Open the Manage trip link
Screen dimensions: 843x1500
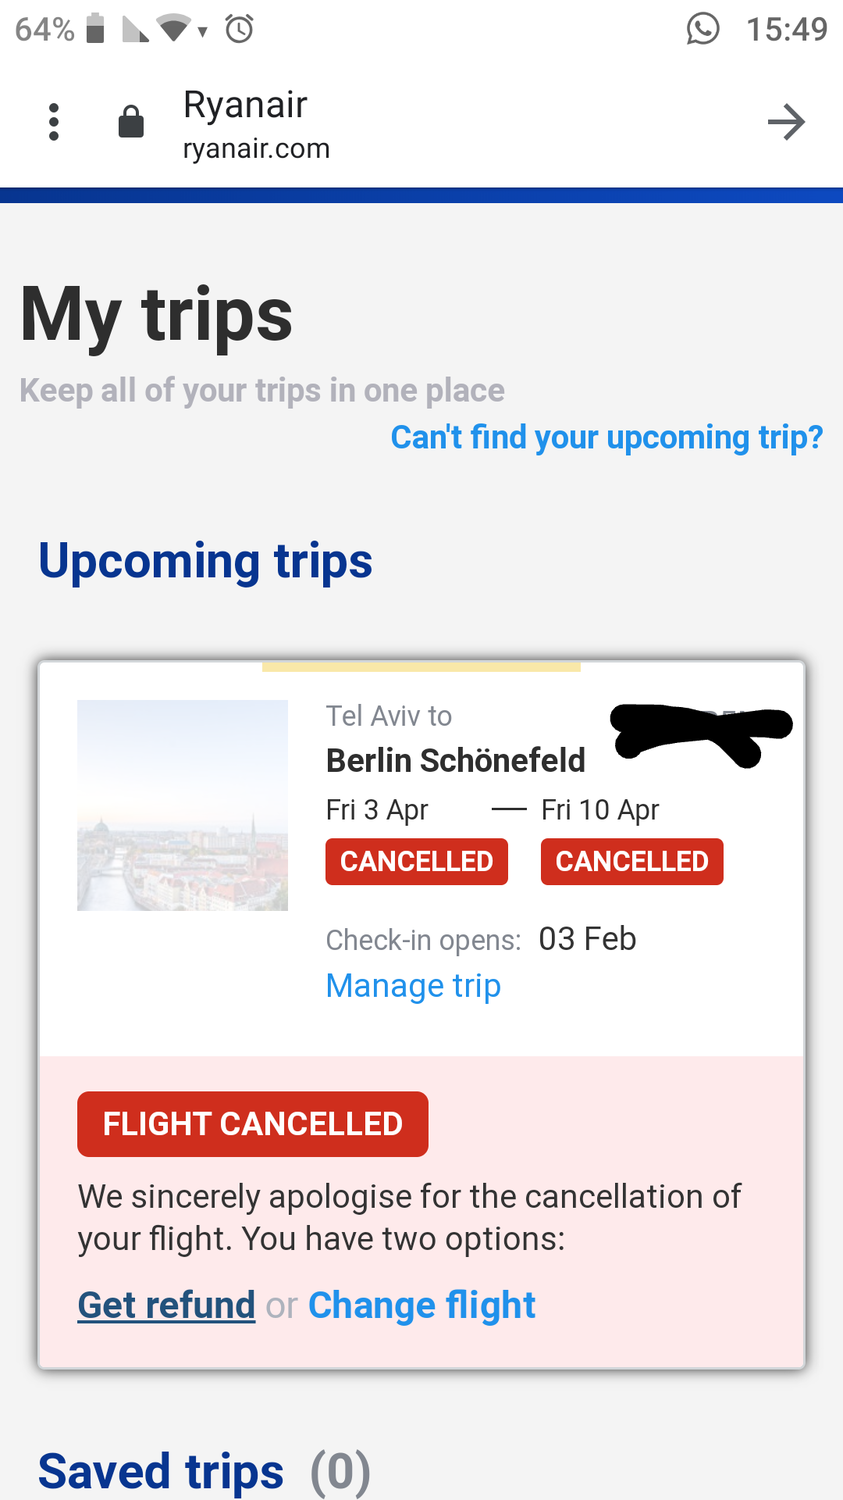click(413, 985)
